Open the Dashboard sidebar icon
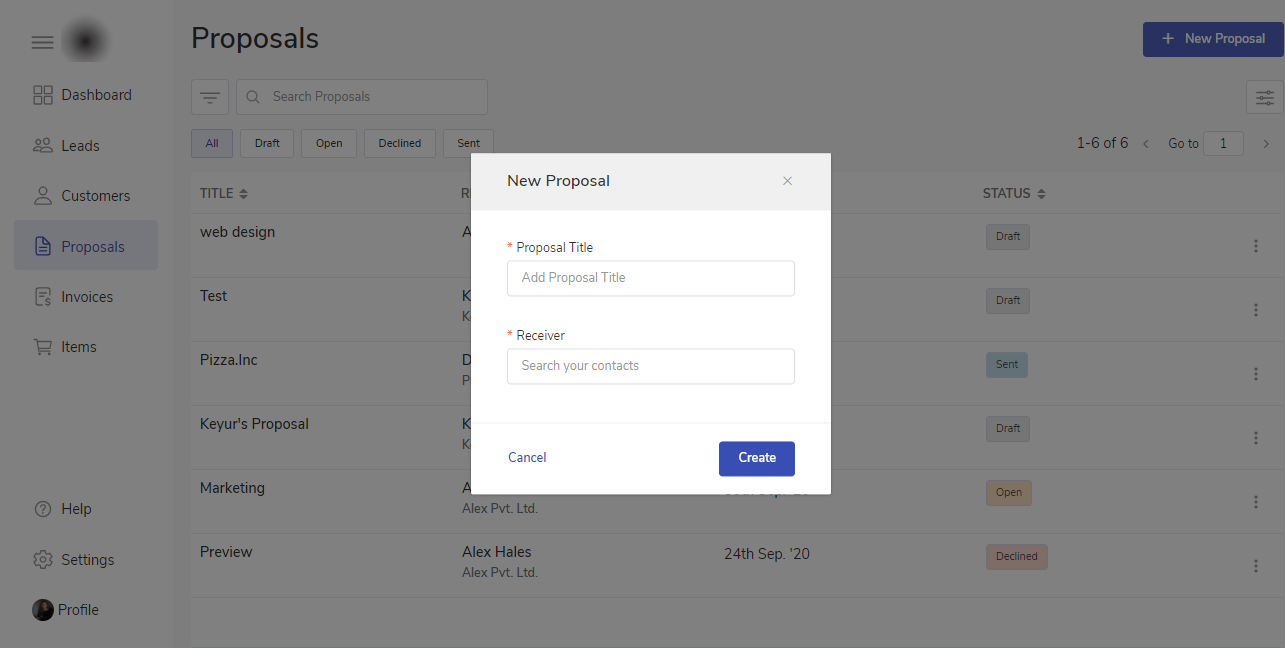This screenshot has height=648, width=1285. (43, 95)
